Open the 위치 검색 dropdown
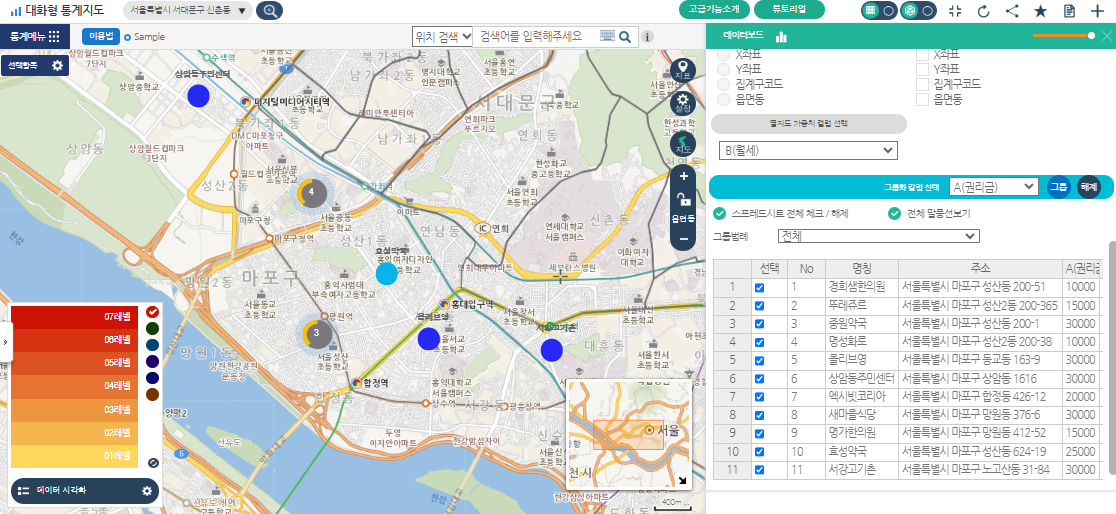Screen dimensions: 1116x514 click(442, 36)
